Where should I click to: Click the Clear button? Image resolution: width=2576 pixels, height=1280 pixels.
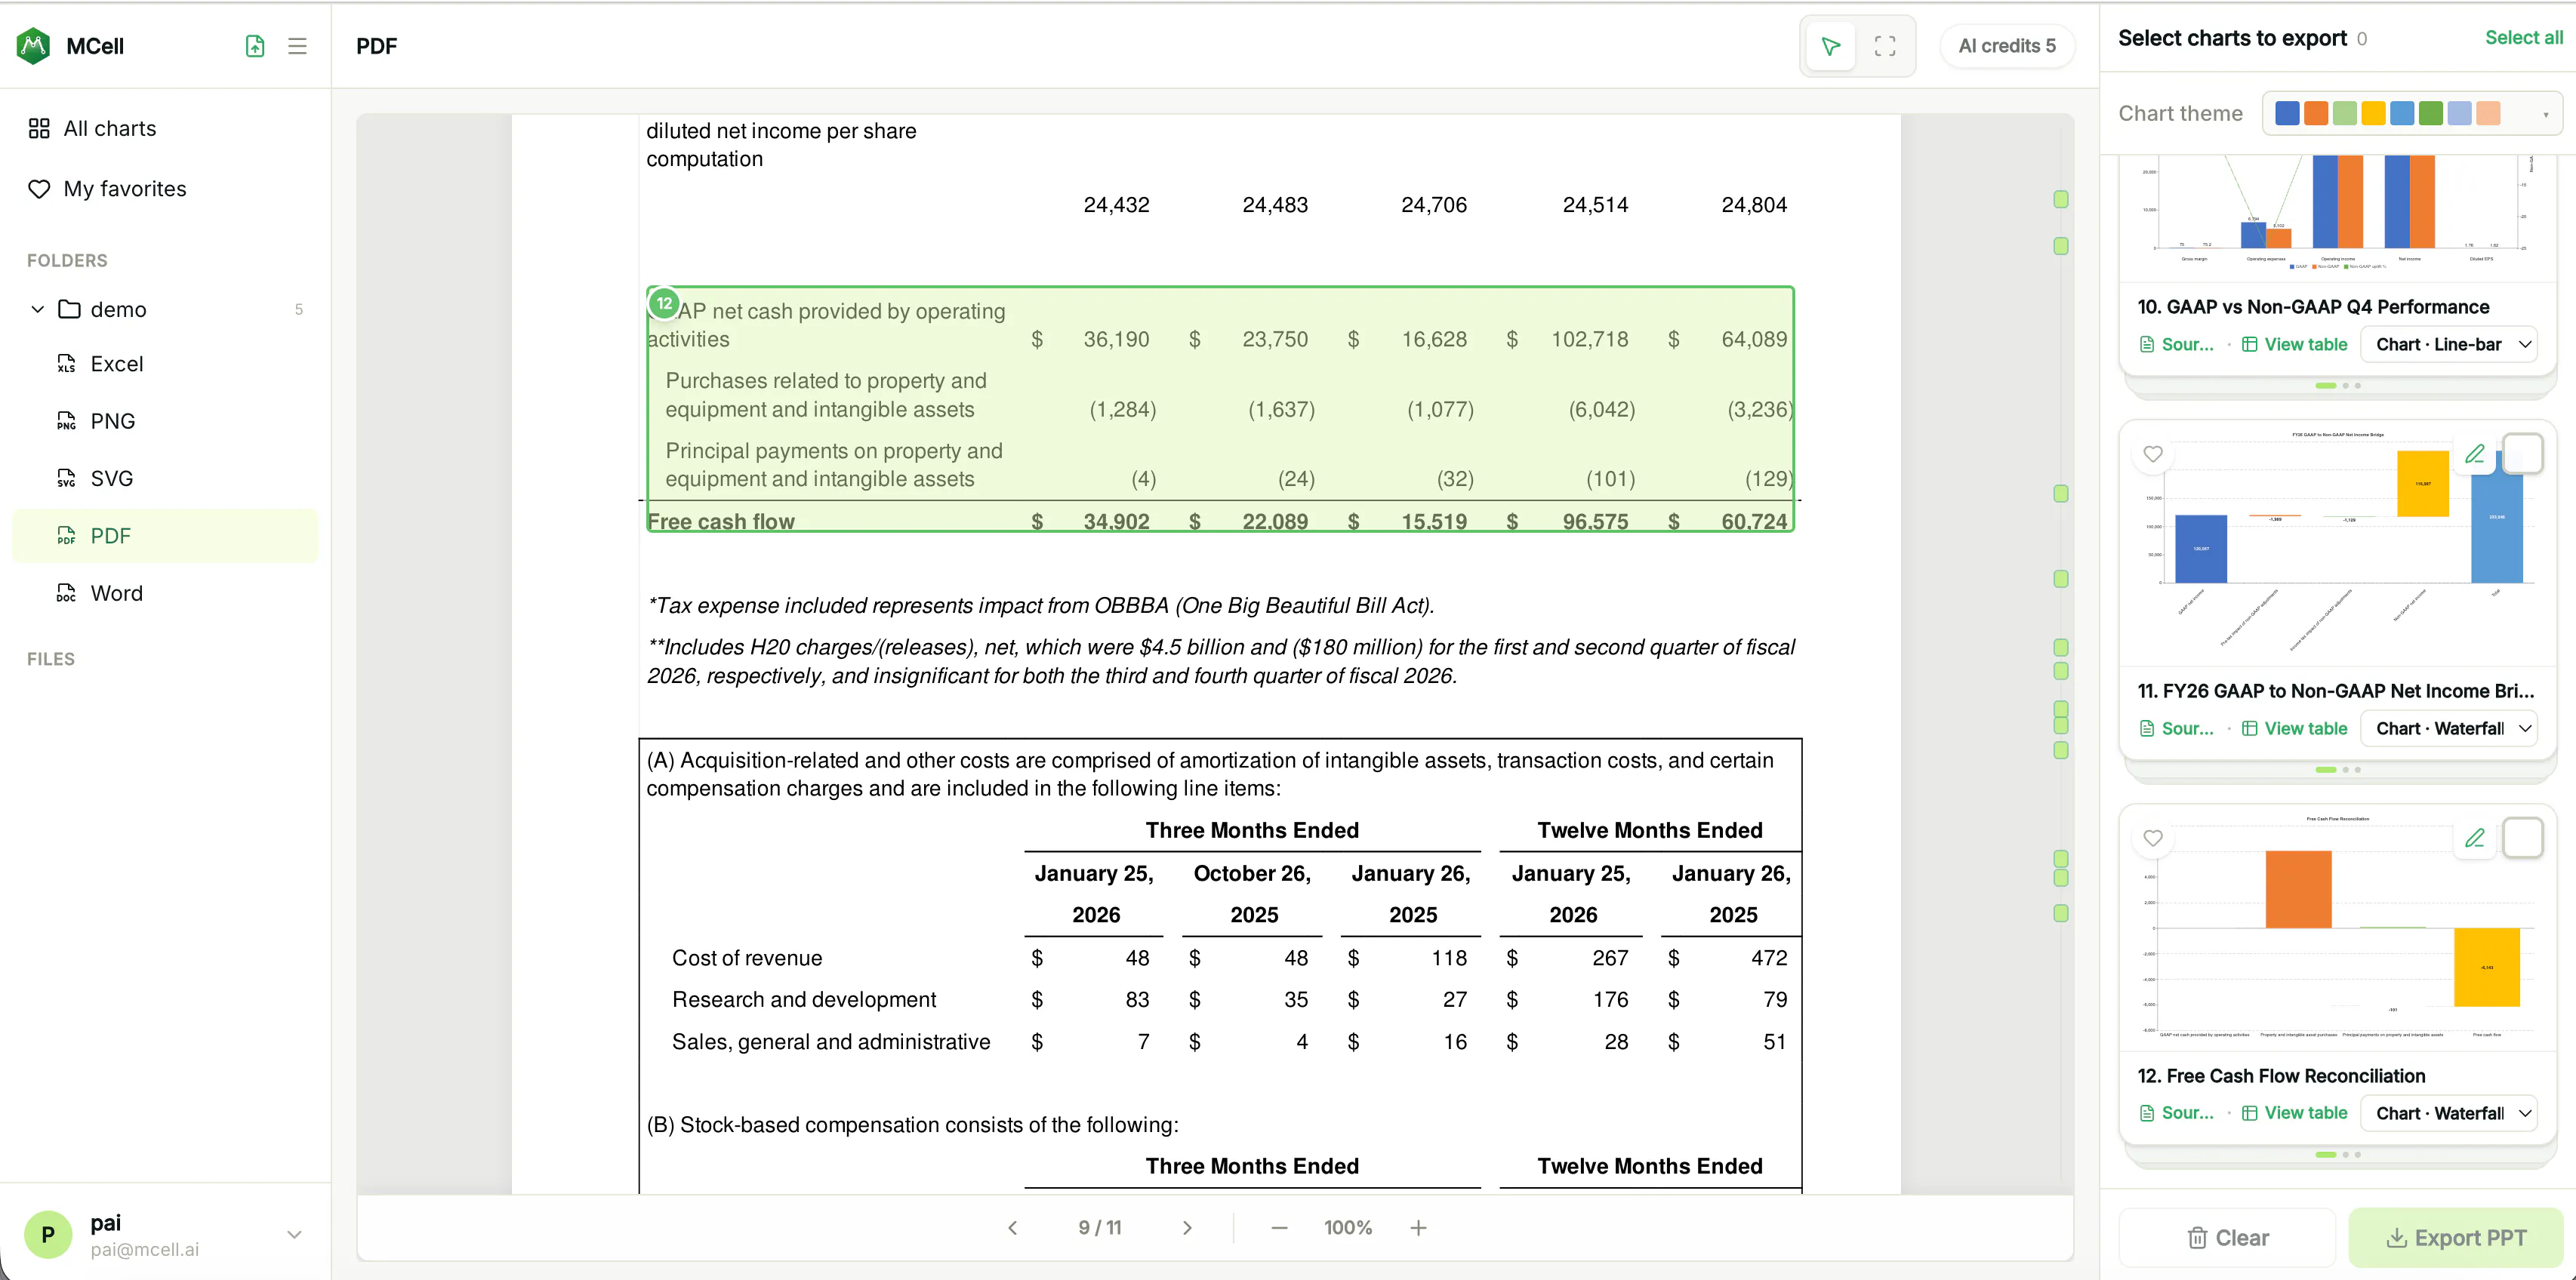point(2227,1238)
